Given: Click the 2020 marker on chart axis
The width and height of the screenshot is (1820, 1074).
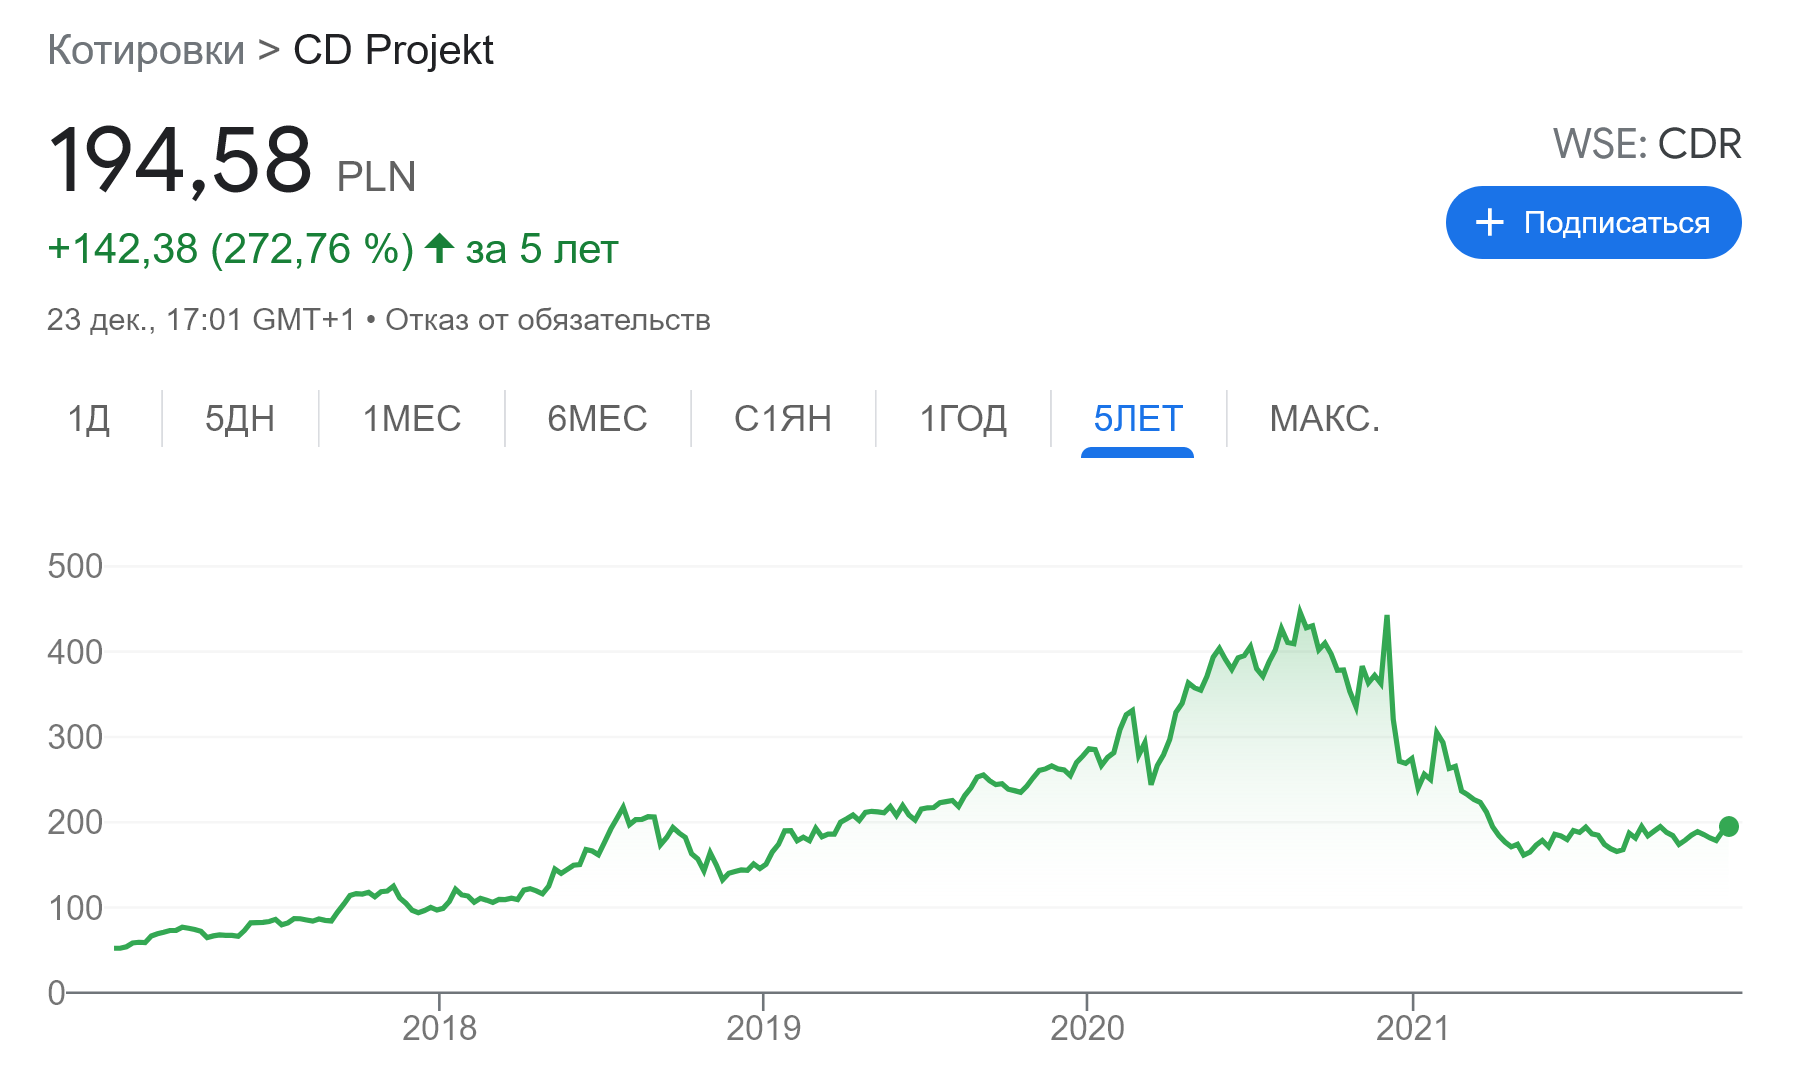Looking at the screenshot, I should pyautogui.click(x=1087, y=1027).
